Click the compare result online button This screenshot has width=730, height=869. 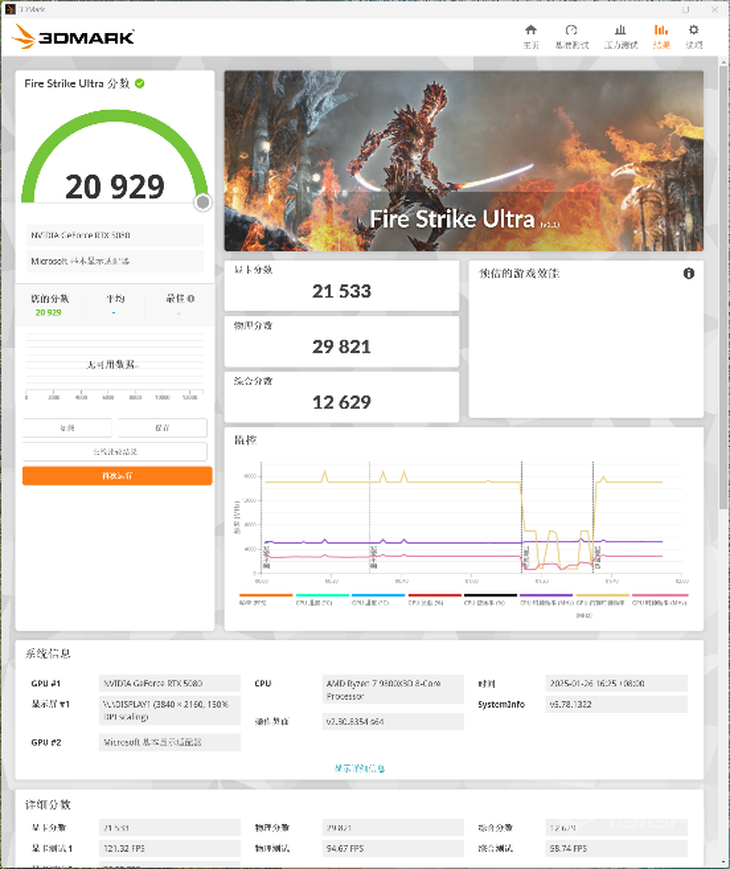tap(115, 452)
